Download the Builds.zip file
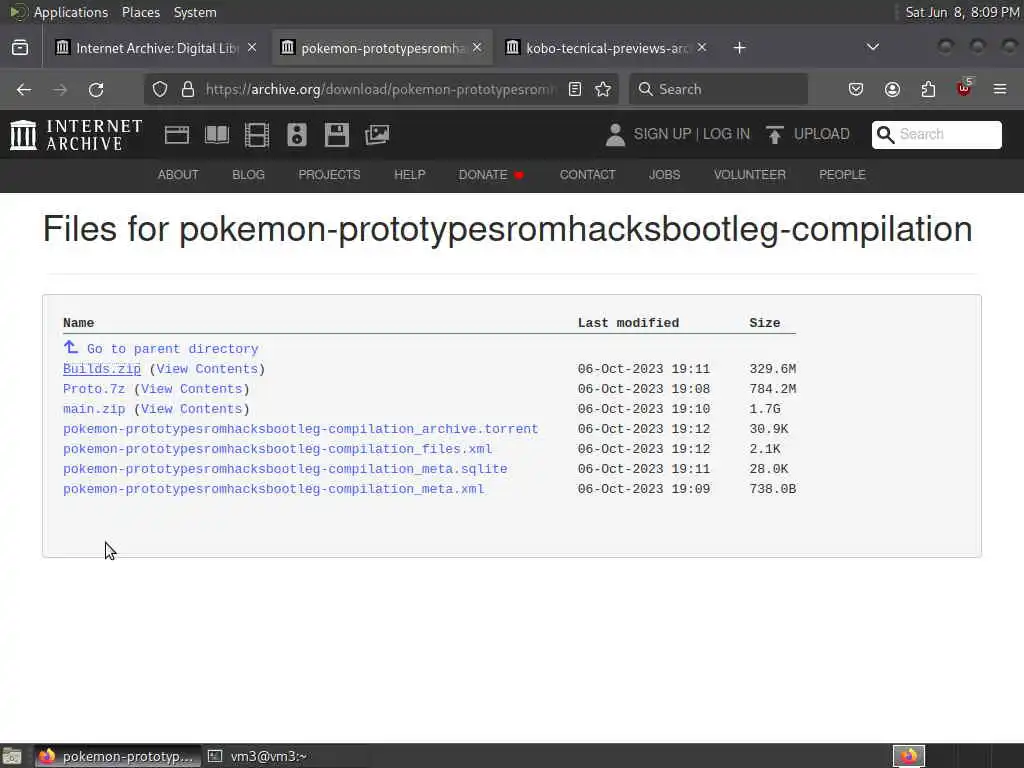The image size is (1024, 768). point(102,369)
